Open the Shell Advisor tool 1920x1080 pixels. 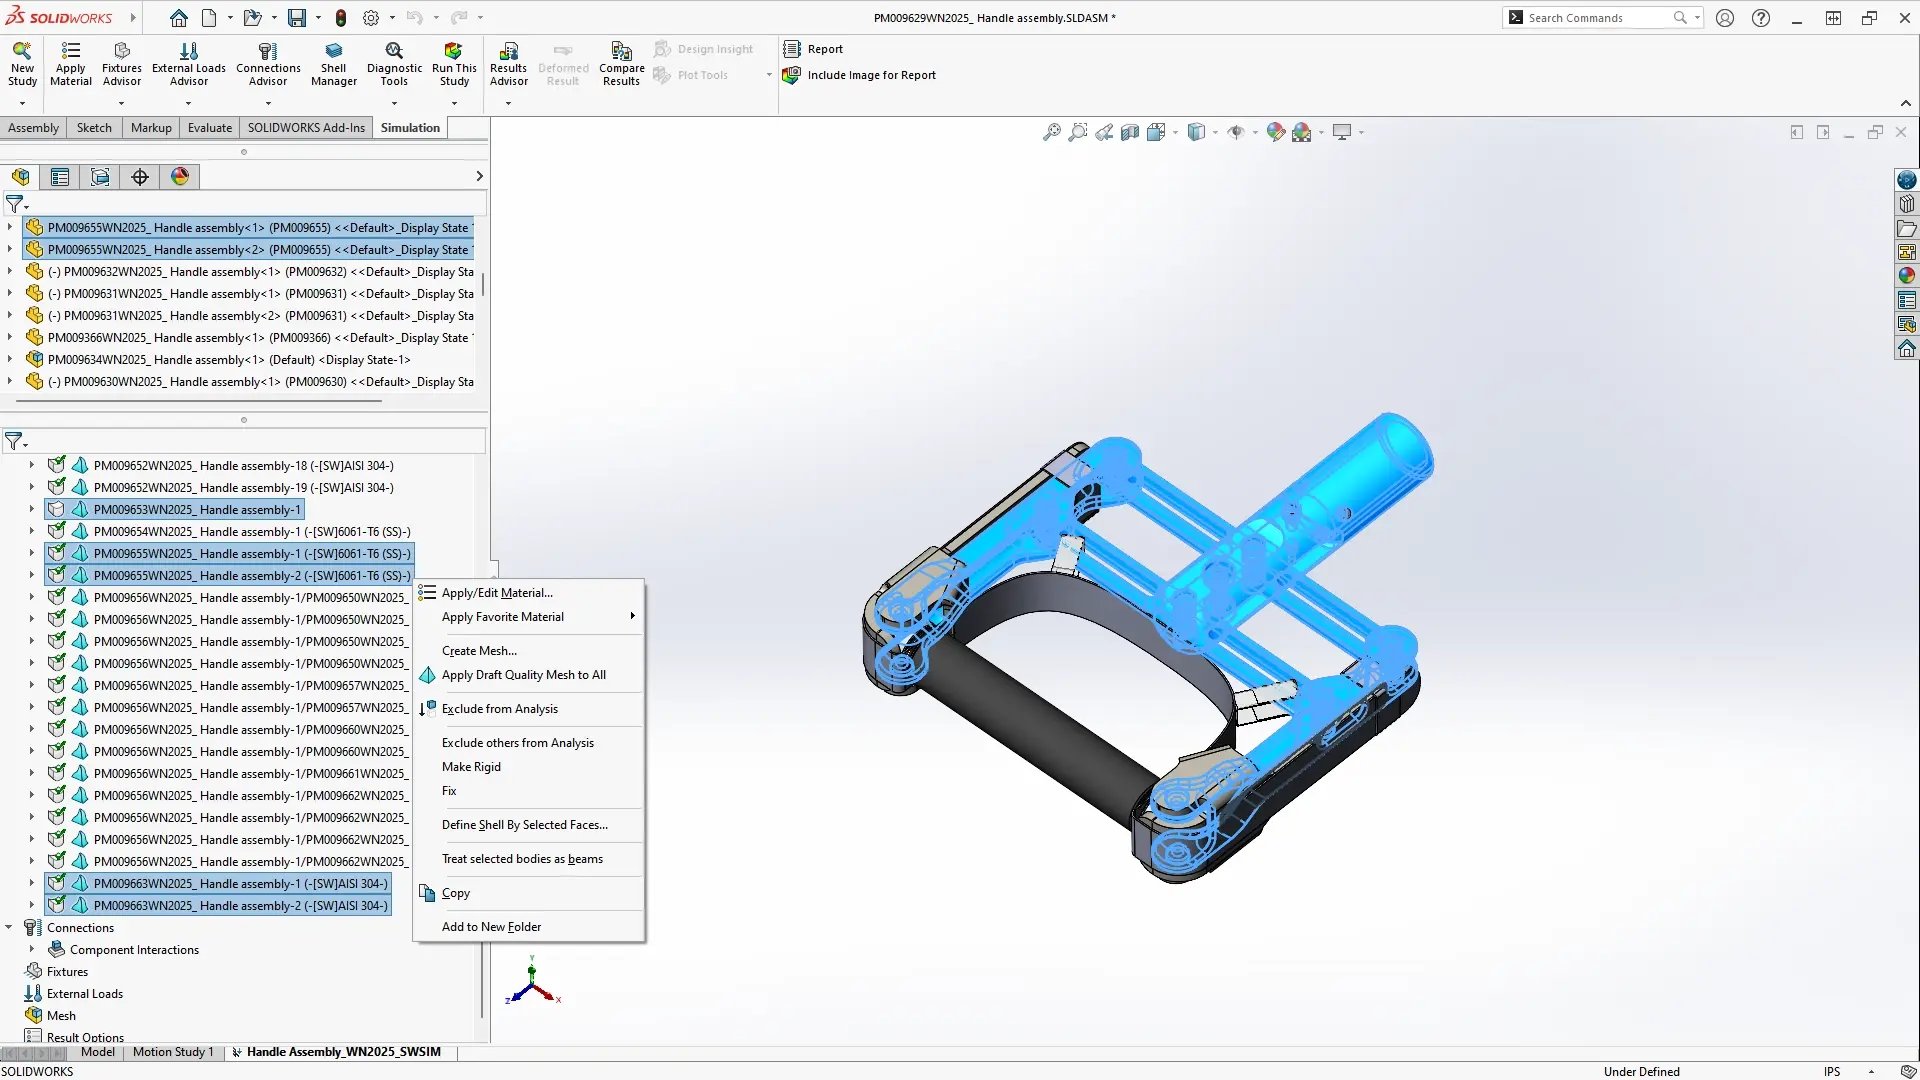point(332,62)
